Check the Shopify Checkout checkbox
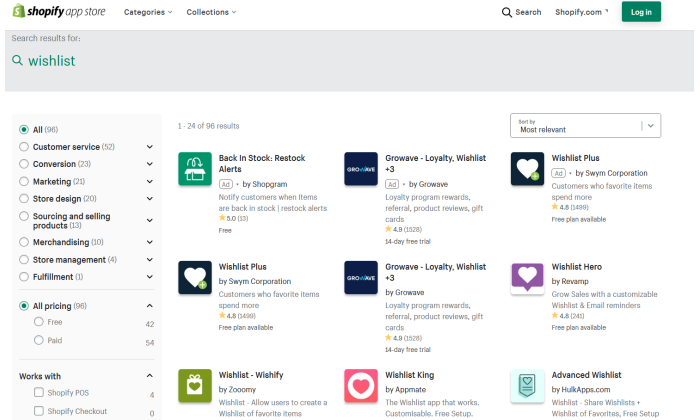 (39, 411)
